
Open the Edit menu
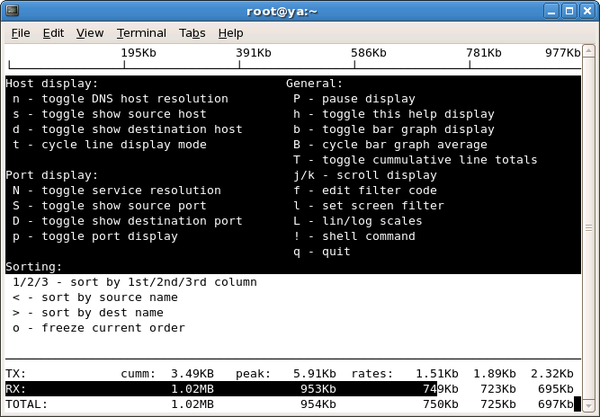click(x=53, y=33)
